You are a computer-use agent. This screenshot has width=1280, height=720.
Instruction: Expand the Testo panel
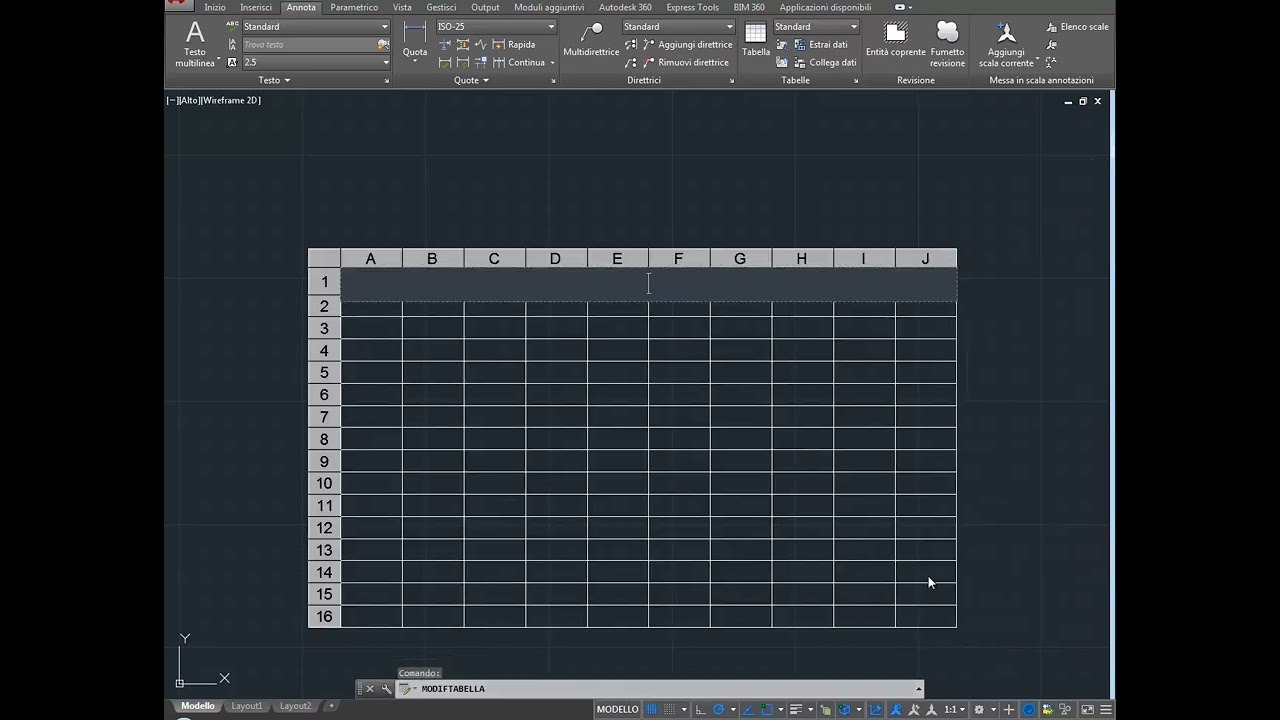(274, 80)
